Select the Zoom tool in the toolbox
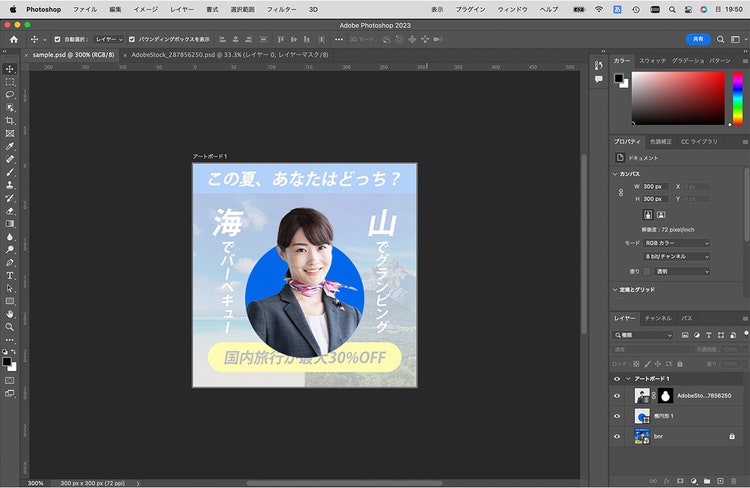Screen dimensions: 750x488 10,327
